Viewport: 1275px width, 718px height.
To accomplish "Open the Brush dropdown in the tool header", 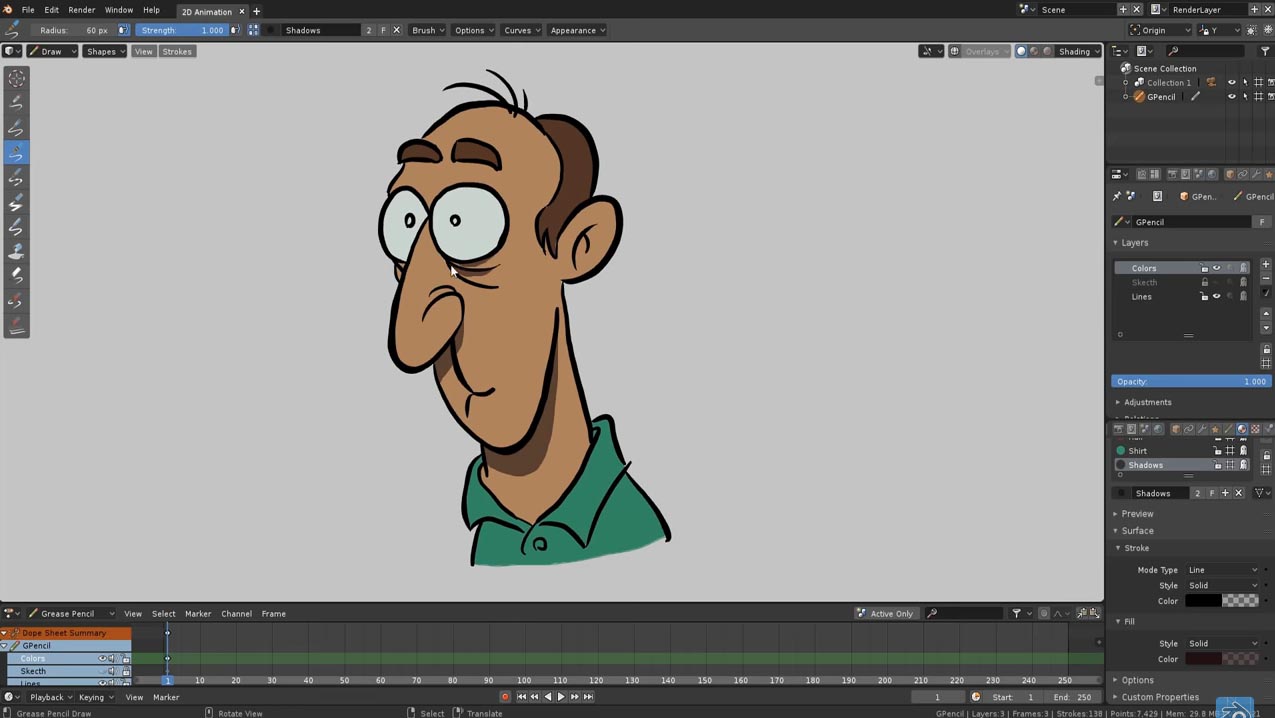I will [x=427, y=30].
